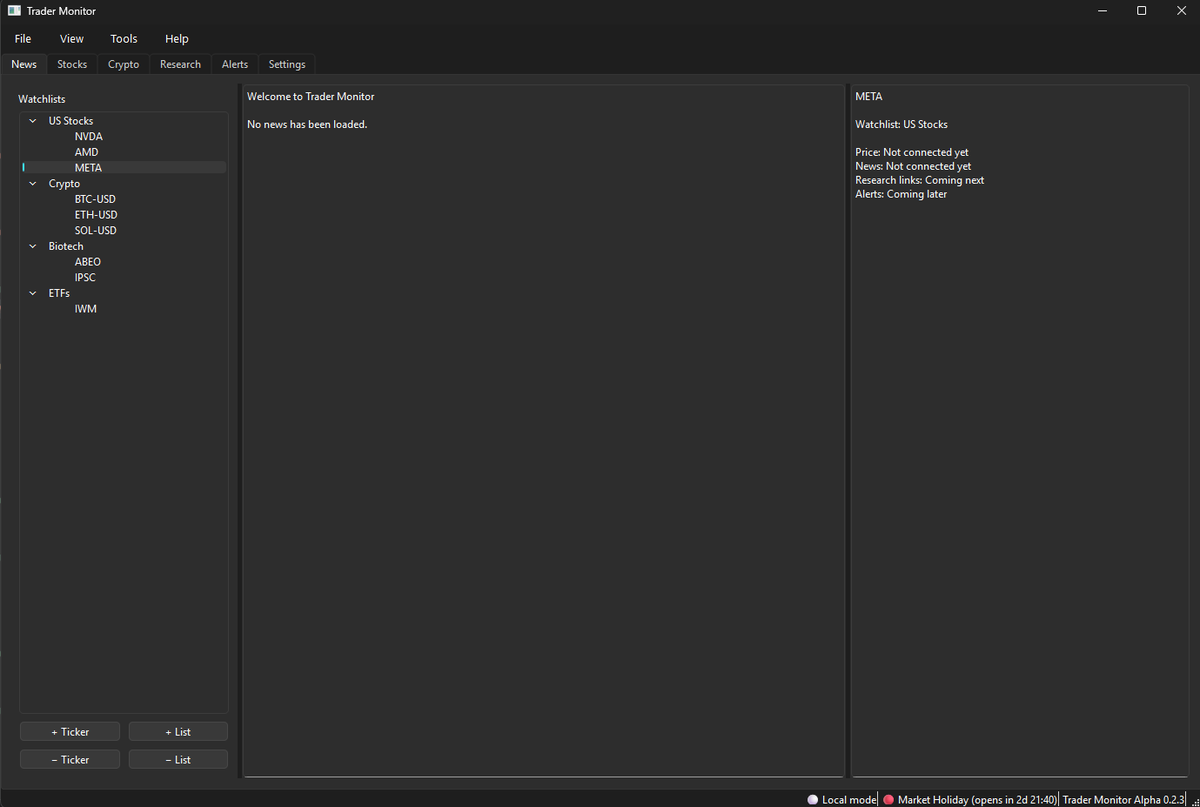Open the File menu
This screenshot has width=1200, height=807.
(x=23, y=39)
